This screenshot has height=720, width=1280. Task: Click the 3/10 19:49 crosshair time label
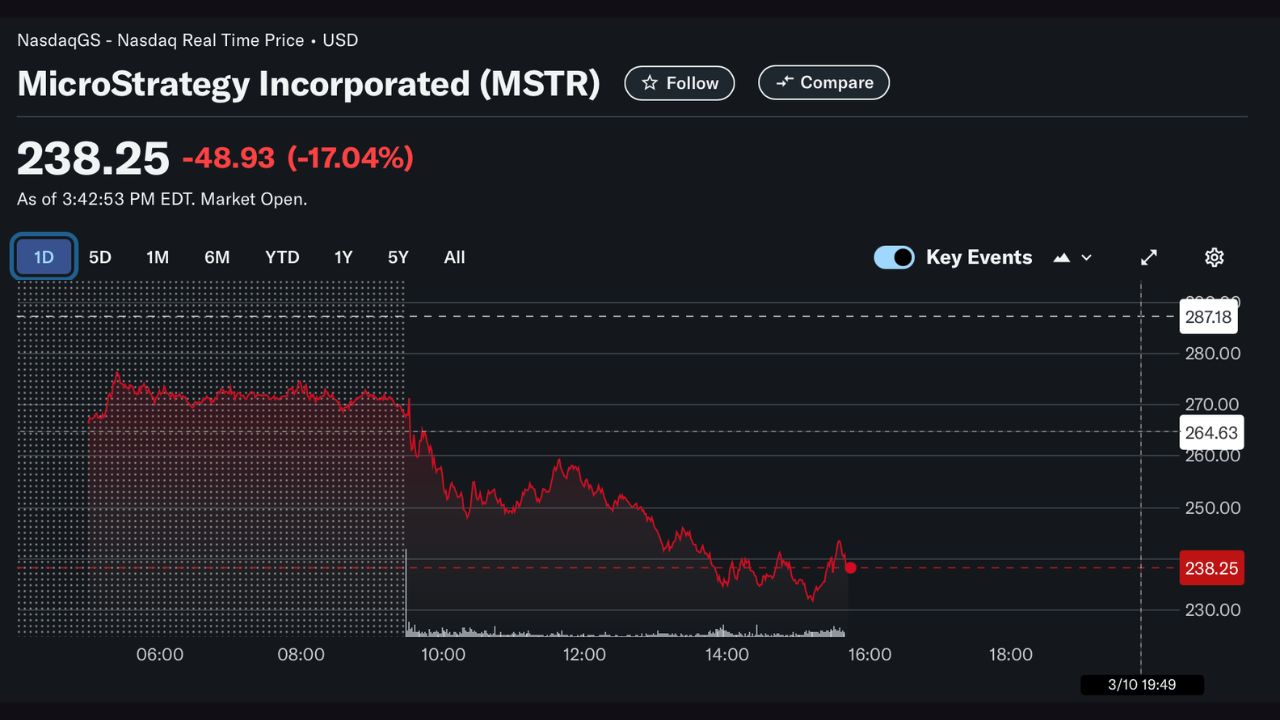[x=1142, y=685]
